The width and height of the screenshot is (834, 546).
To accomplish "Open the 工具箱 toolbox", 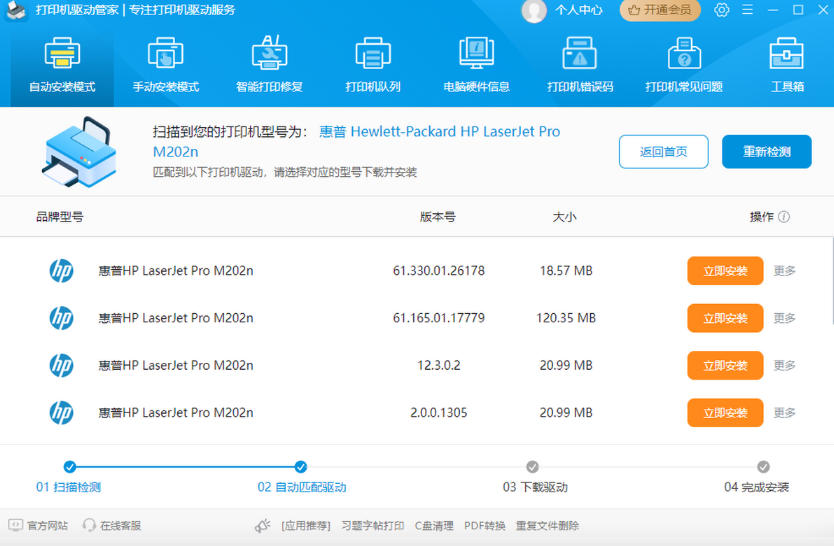I will 787,65.
